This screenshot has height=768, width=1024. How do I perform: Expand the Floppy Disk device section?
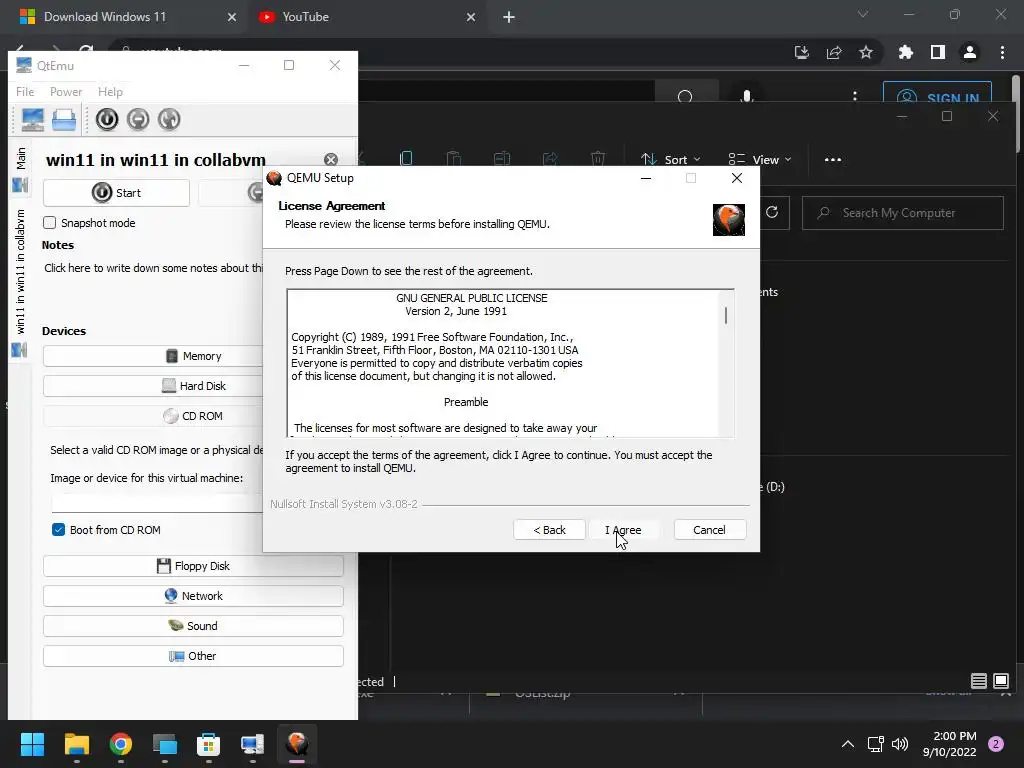(x=193, y=566)
